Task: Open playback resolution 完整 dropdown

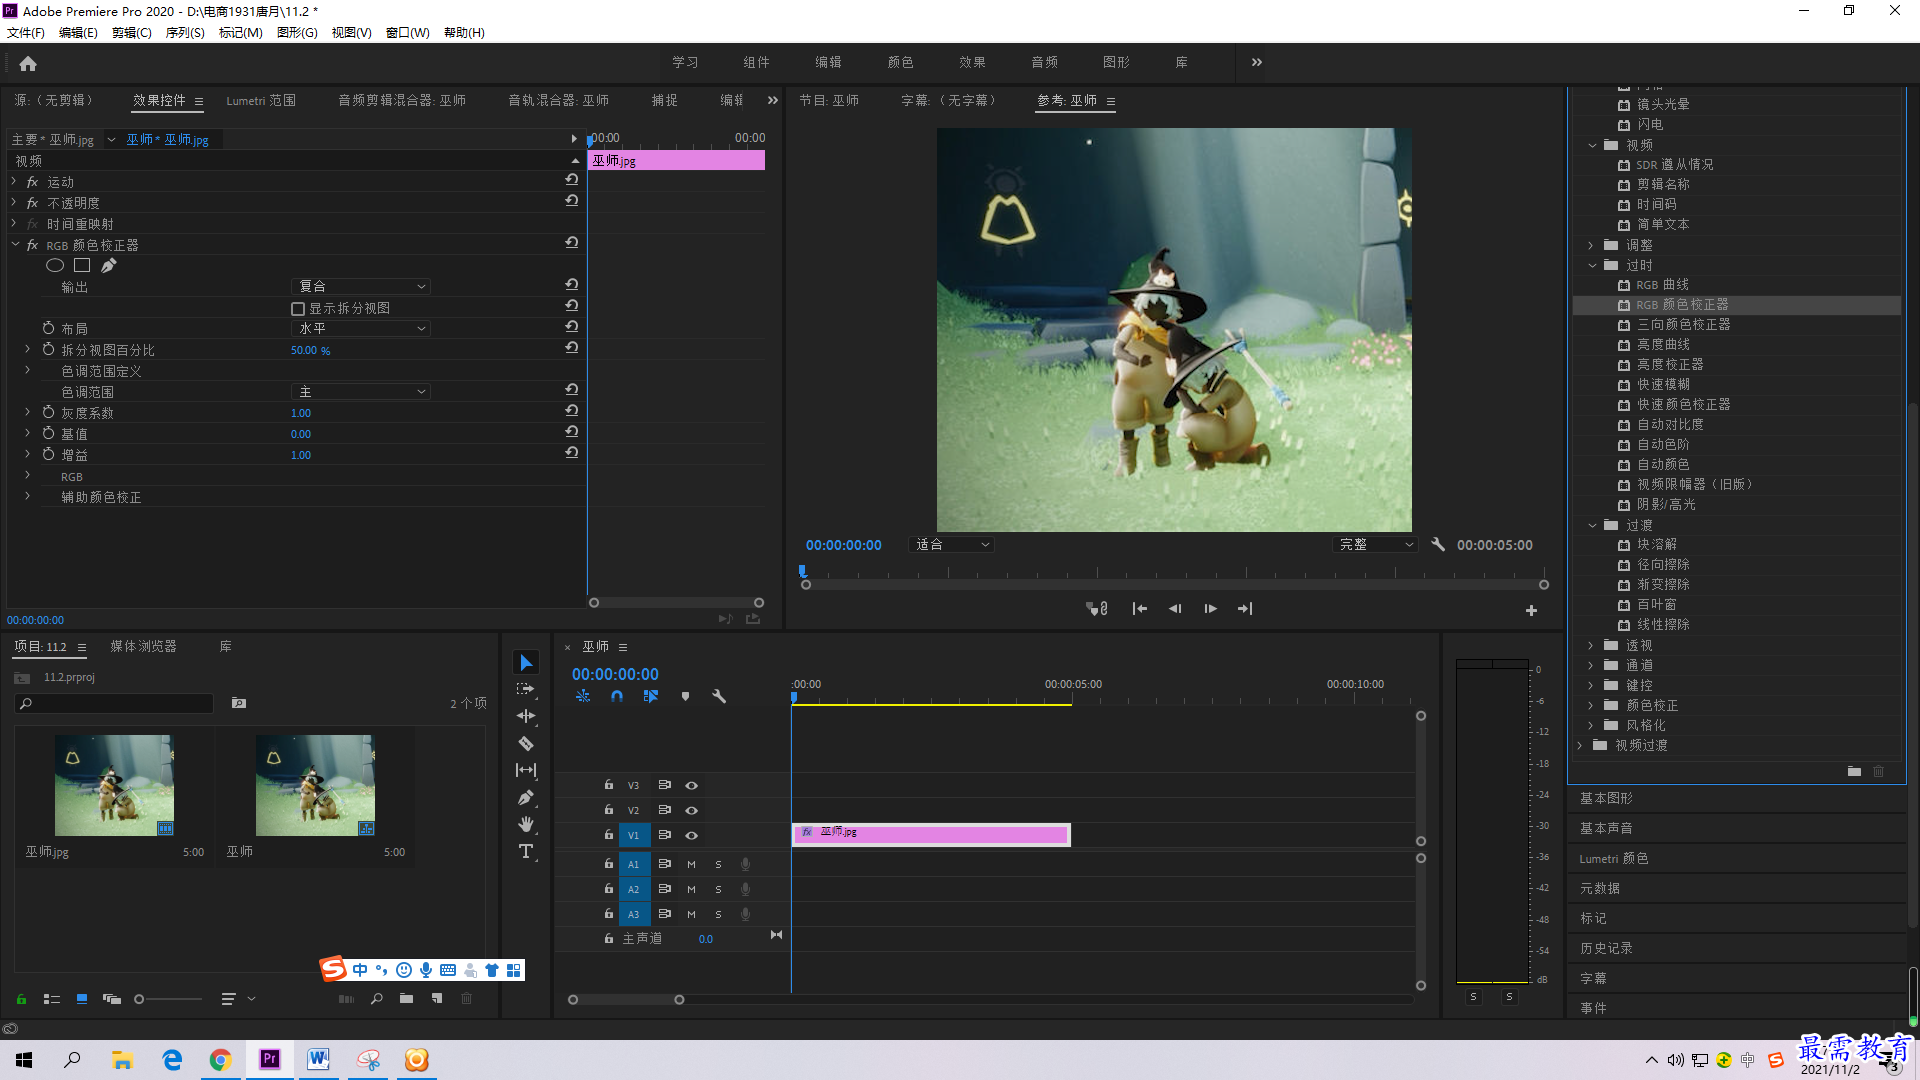Action: [1376, 545]
